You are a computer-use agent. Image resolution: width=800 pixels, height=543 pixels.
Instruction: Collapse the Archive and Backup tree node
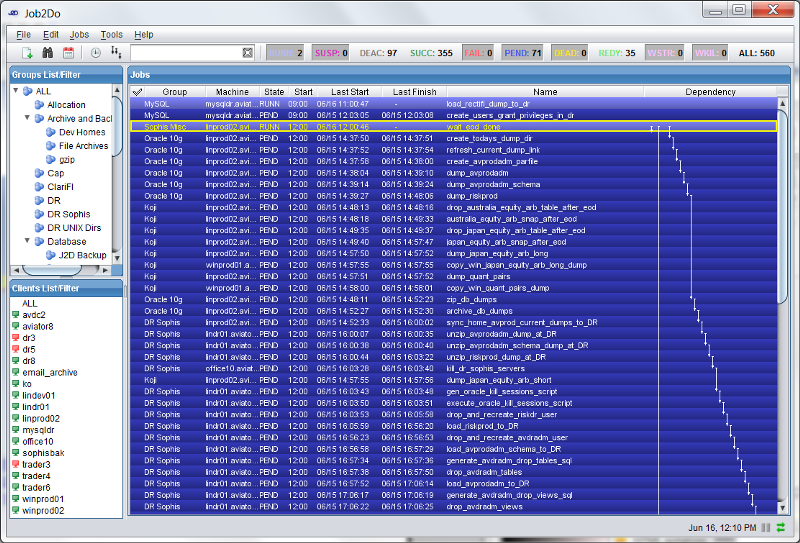pyautogui.click(x=27, y=118)
